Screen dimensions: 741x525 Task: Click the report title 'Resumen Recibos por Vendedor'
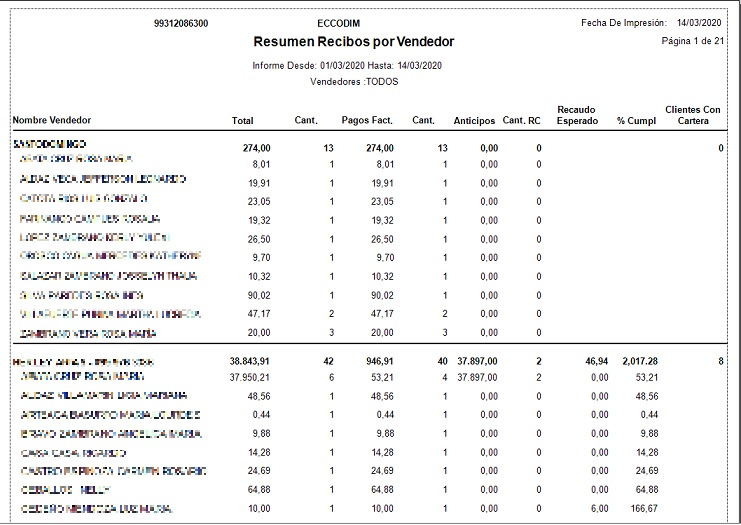pyautogui.click(x=354, y=42)
